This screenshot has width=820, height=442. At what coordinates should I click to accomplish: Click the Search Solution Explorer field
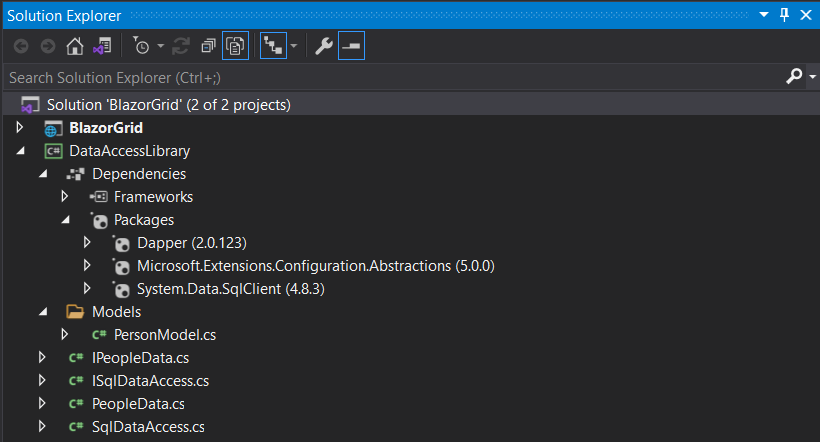click(392, 77)
